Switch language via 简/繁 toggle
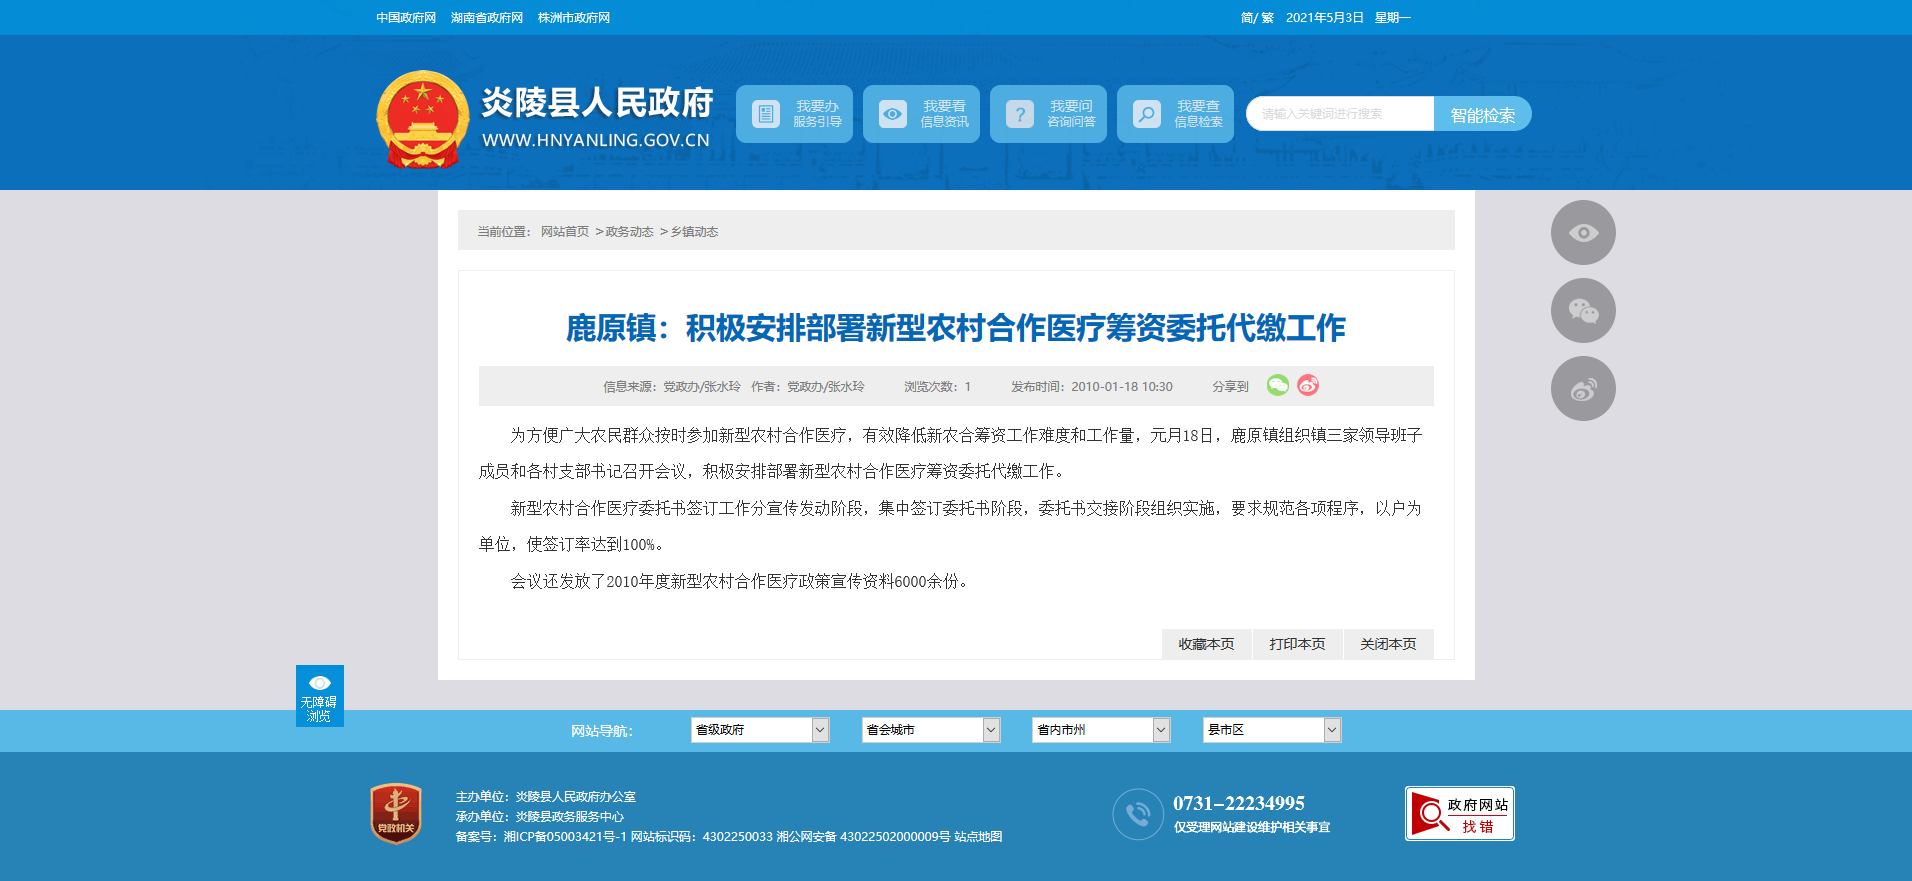 [1256, 18]
